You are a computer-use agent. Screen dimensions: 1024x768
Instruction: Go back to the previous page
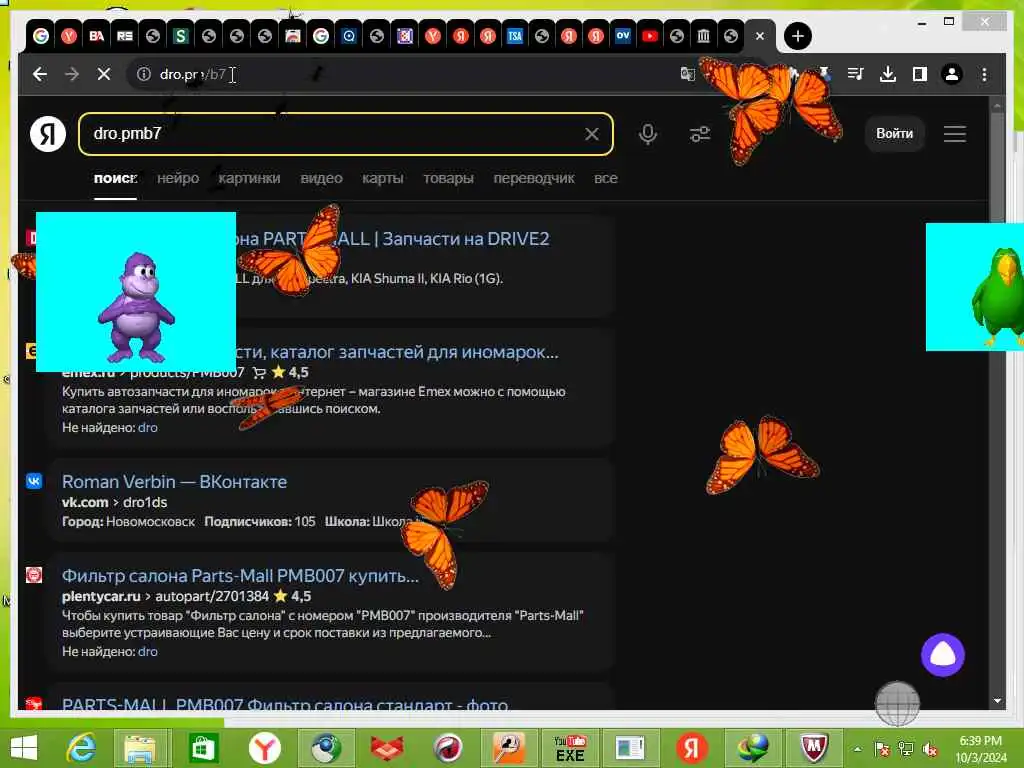click(40, 74)
